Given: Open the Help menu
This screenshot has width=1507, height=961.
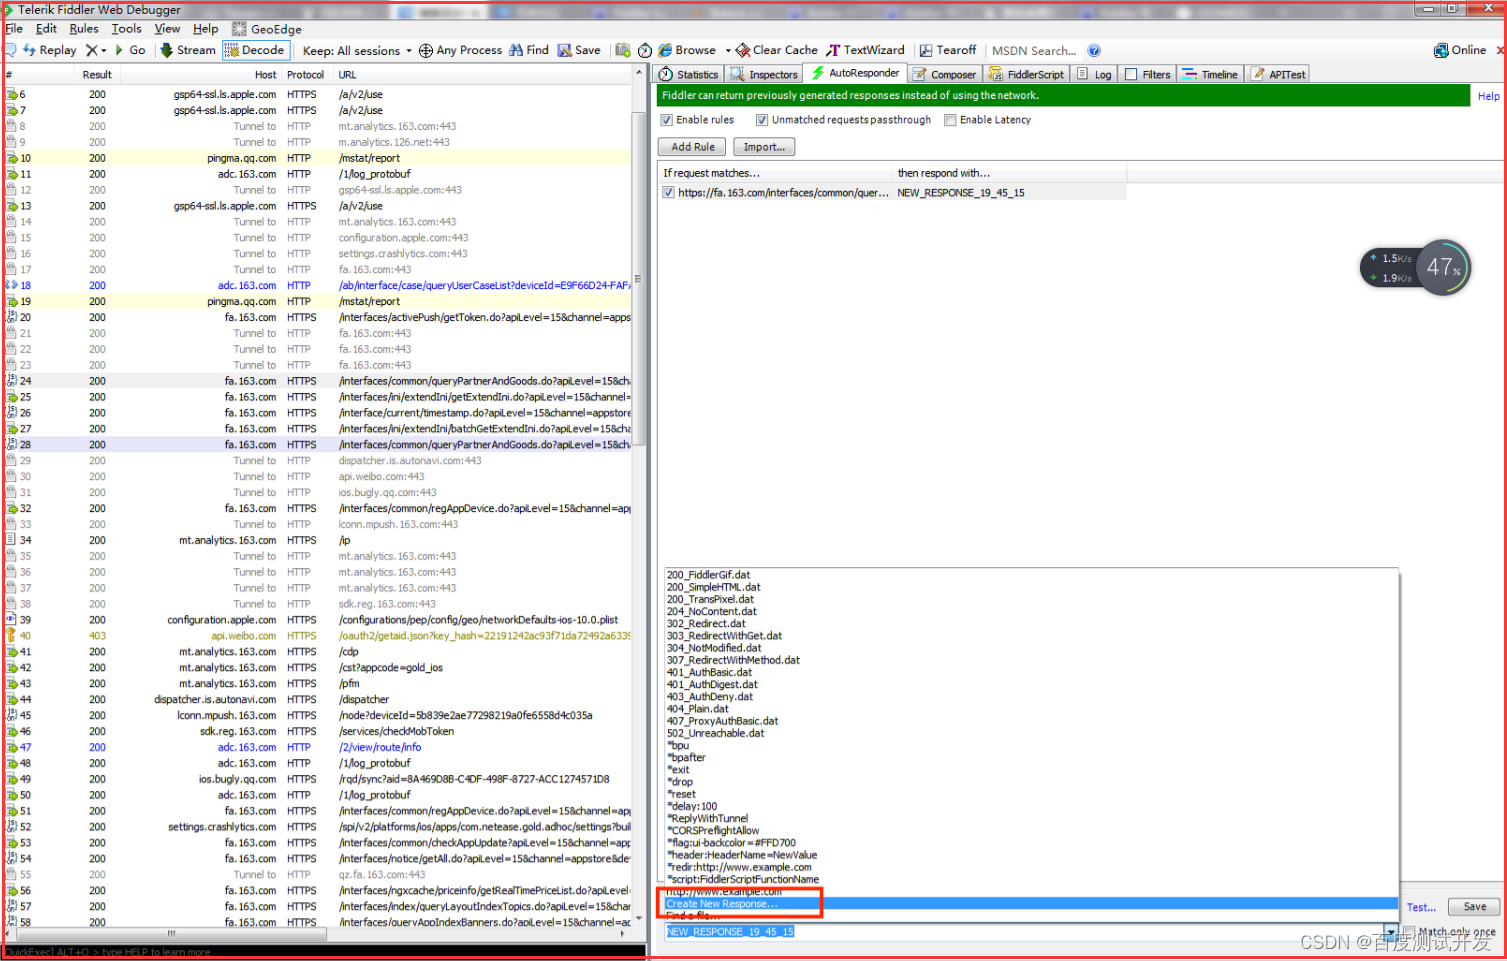Looking at the screenshot, I should pos(205,29).
